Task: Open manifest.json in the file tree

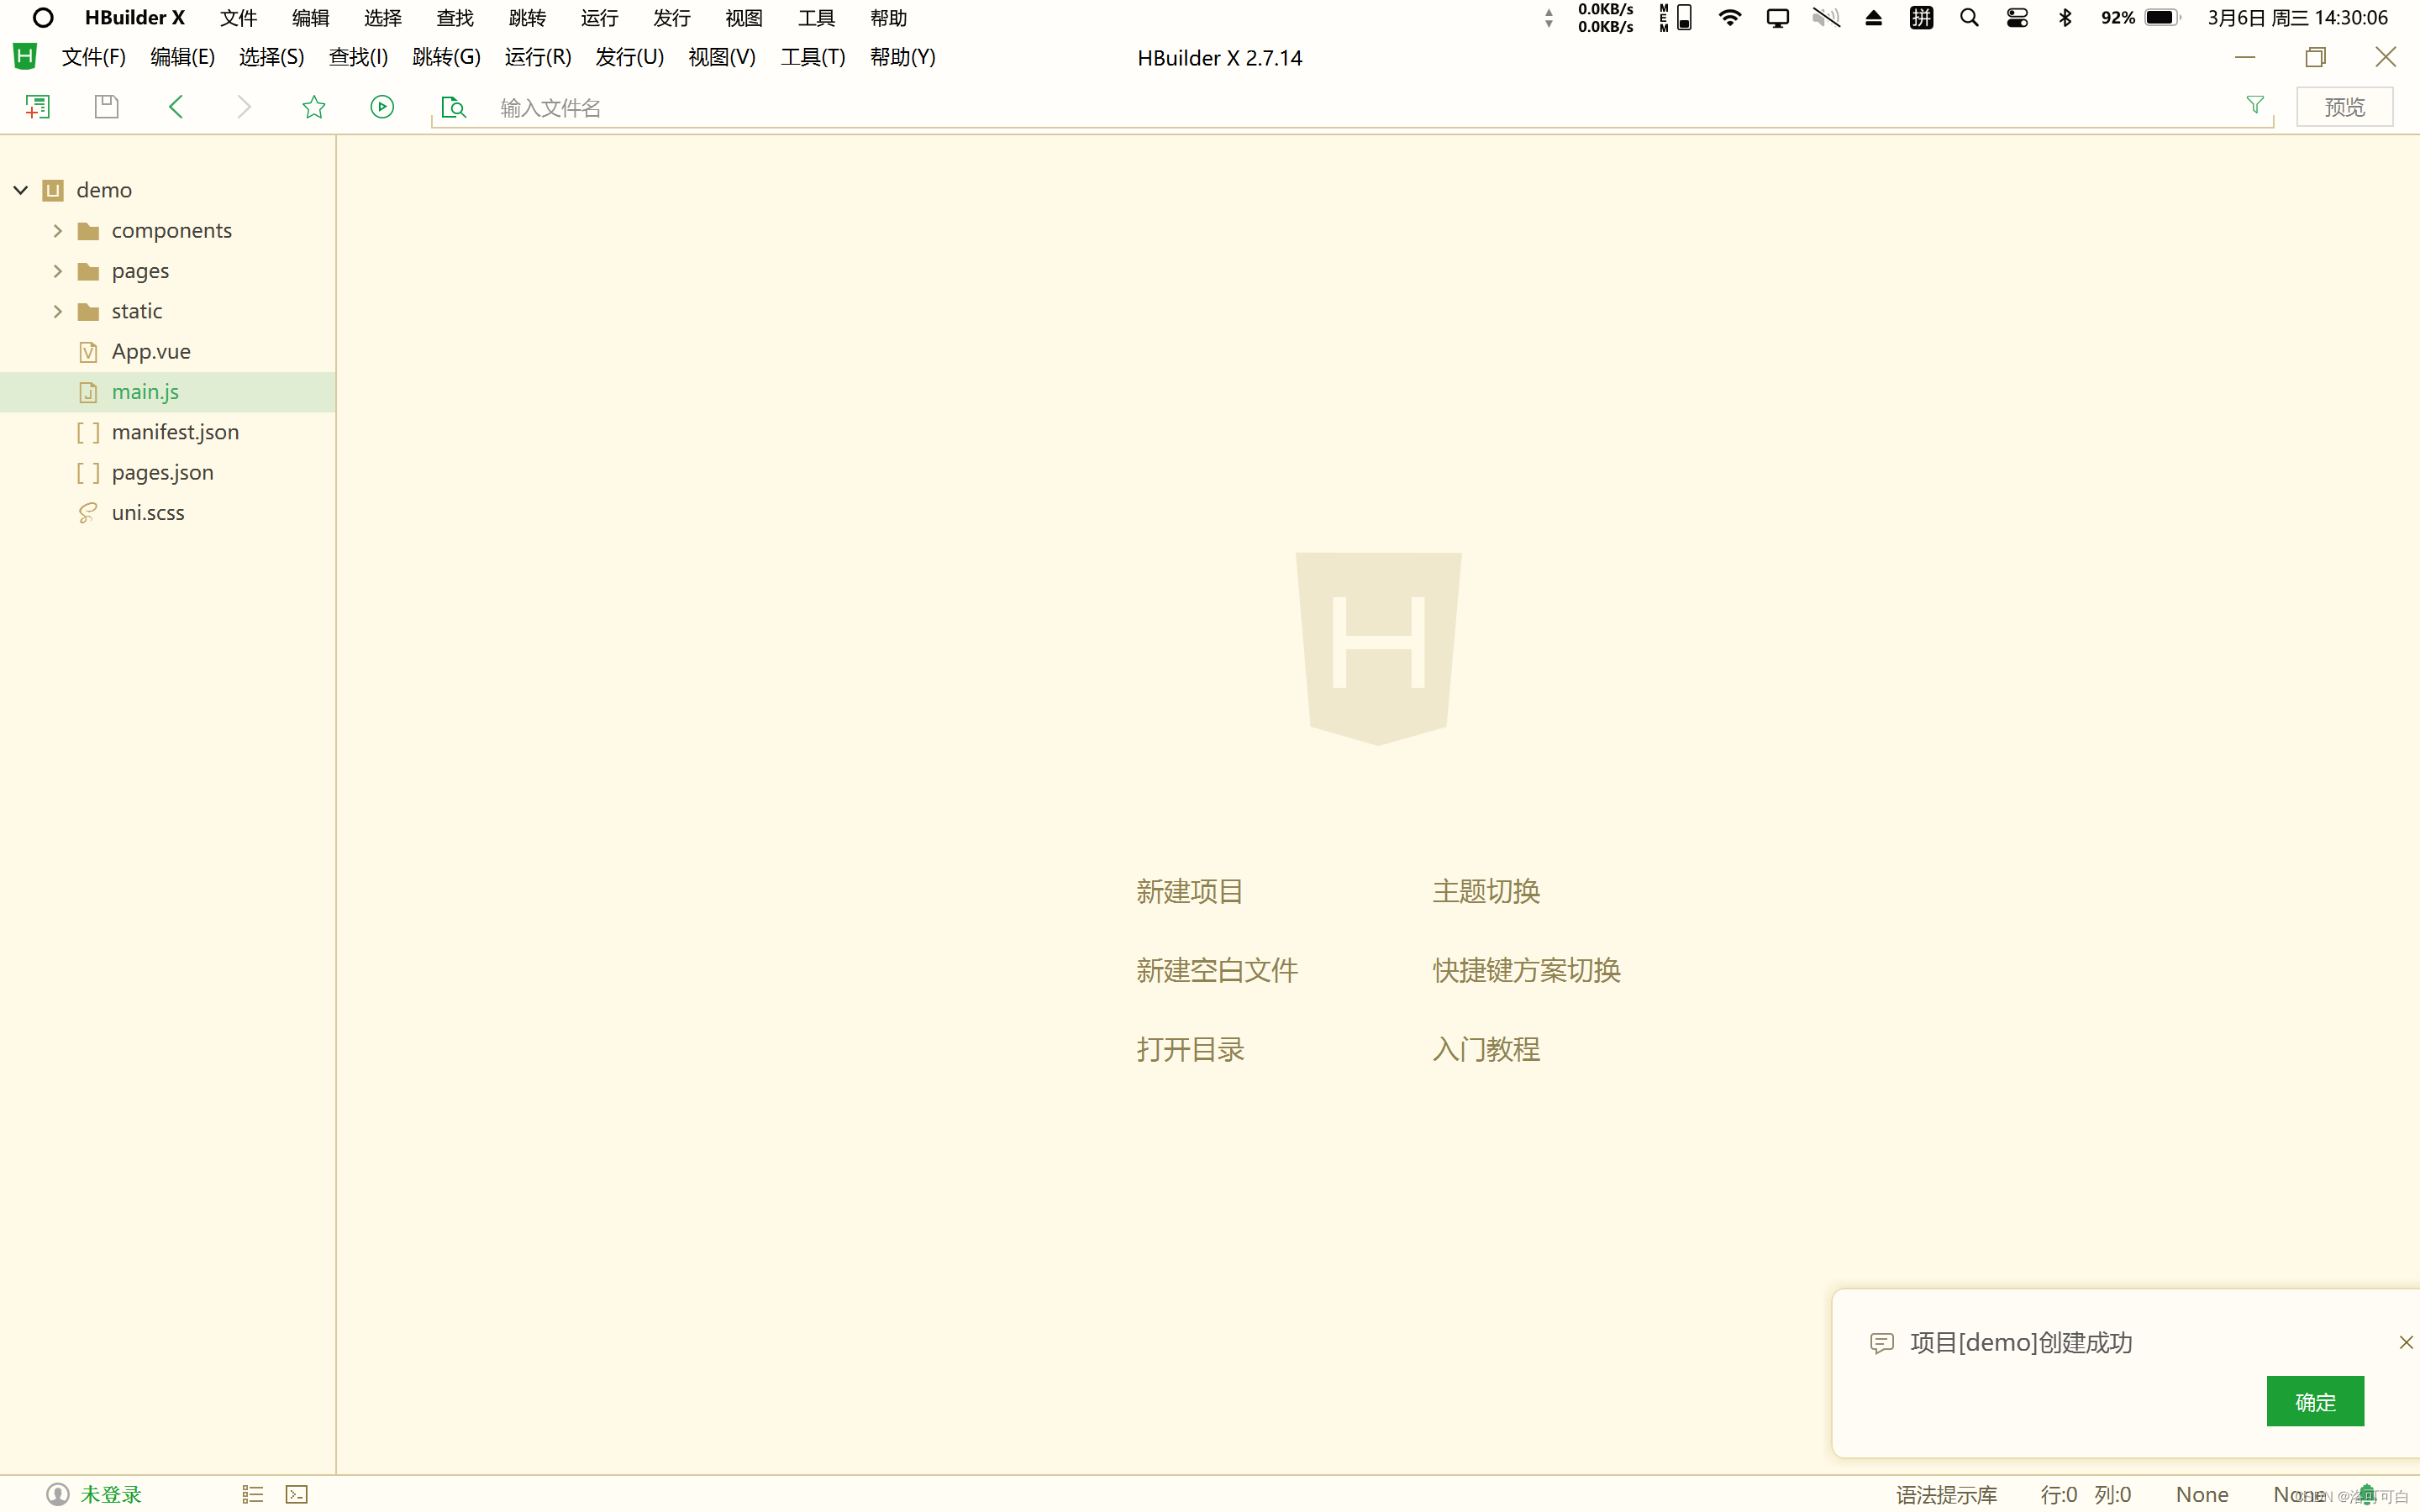Action: pos(175,432)
